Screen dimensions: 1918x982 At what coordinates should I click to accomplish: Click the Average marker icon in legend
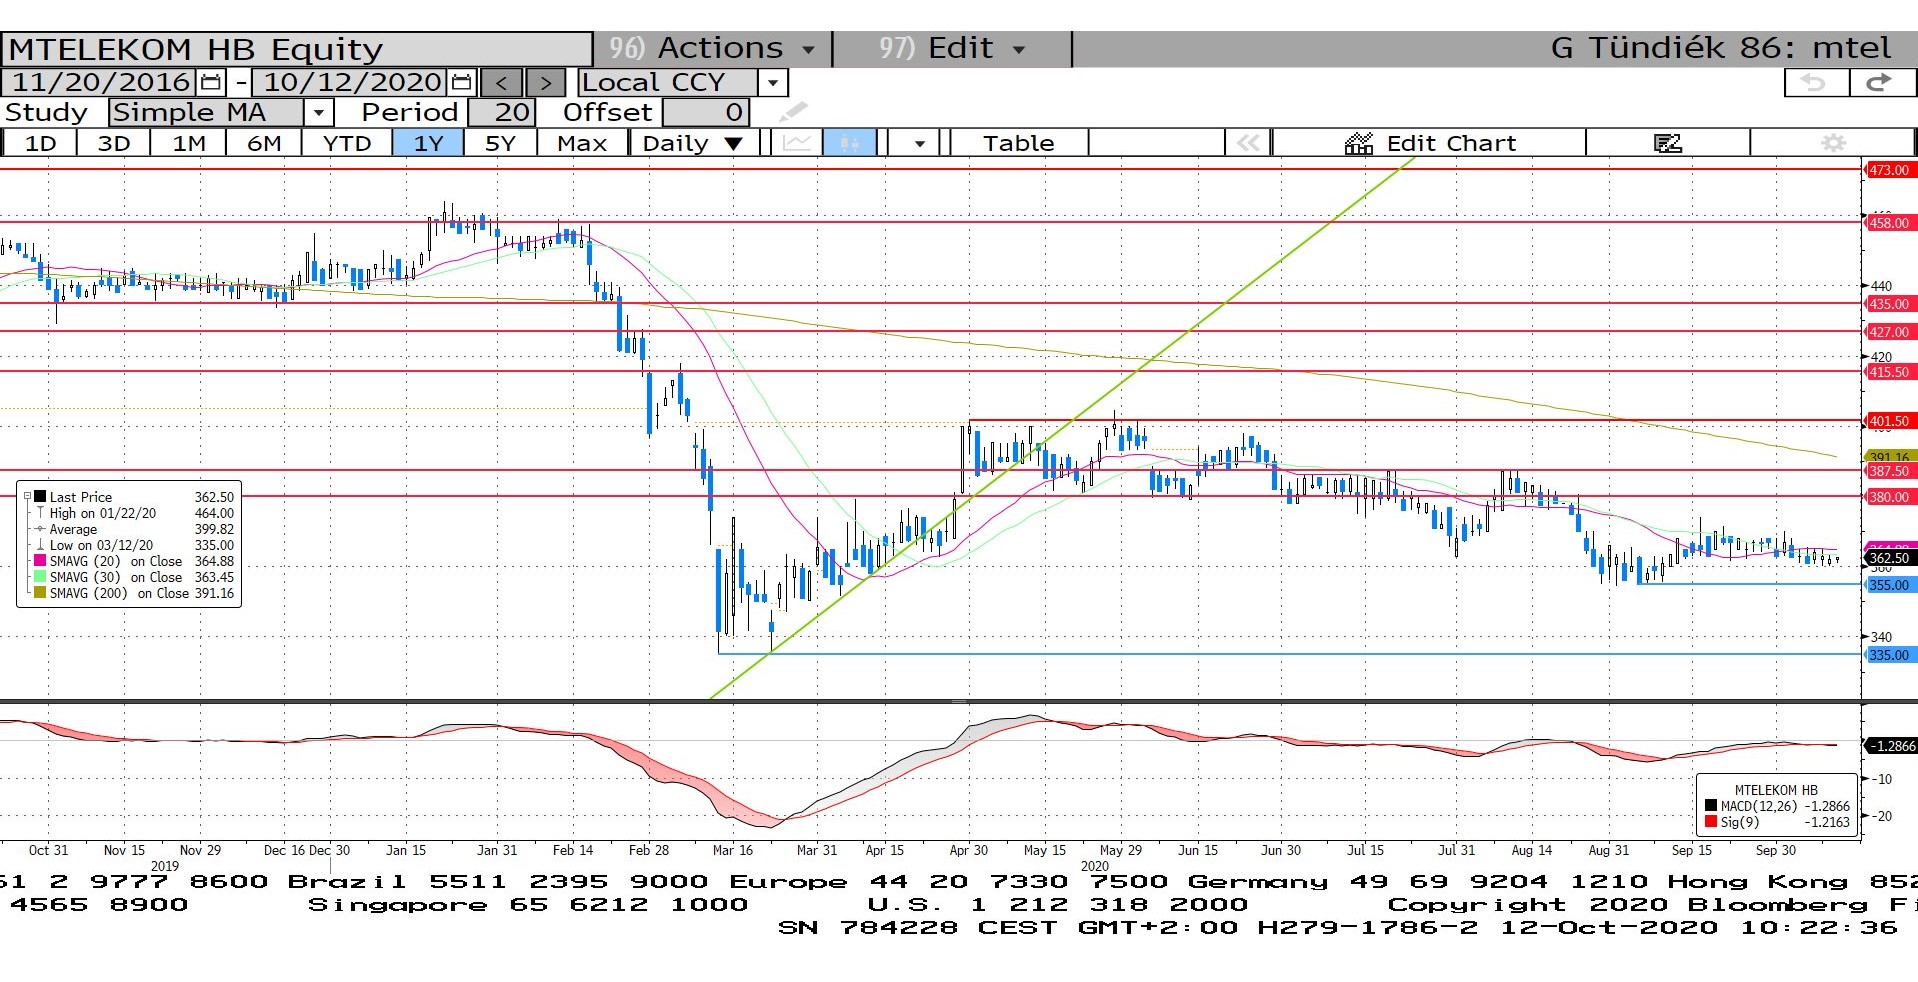tap(40, 529)
